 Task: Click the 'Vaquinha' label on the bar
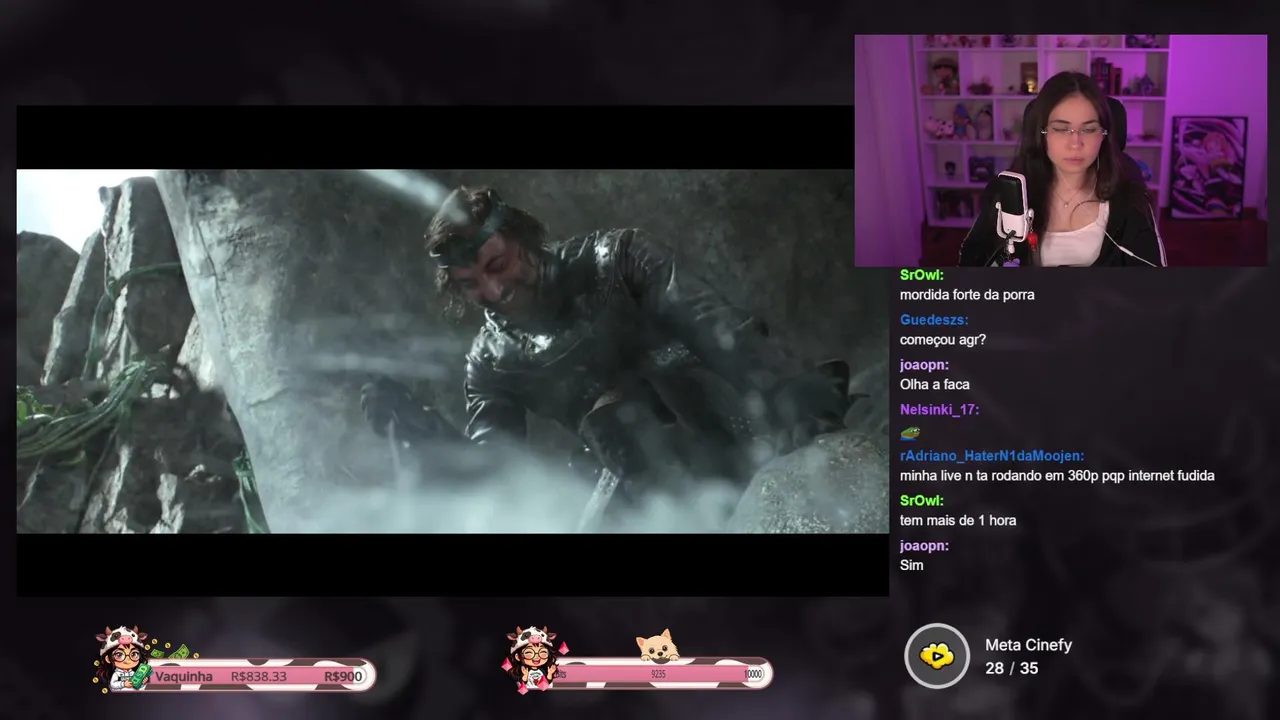coord(184,677)
